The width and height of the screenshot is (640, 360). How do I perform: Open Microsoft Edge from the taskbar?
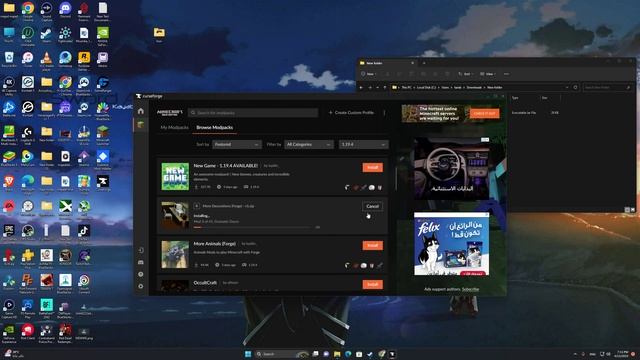click(348, 354)
